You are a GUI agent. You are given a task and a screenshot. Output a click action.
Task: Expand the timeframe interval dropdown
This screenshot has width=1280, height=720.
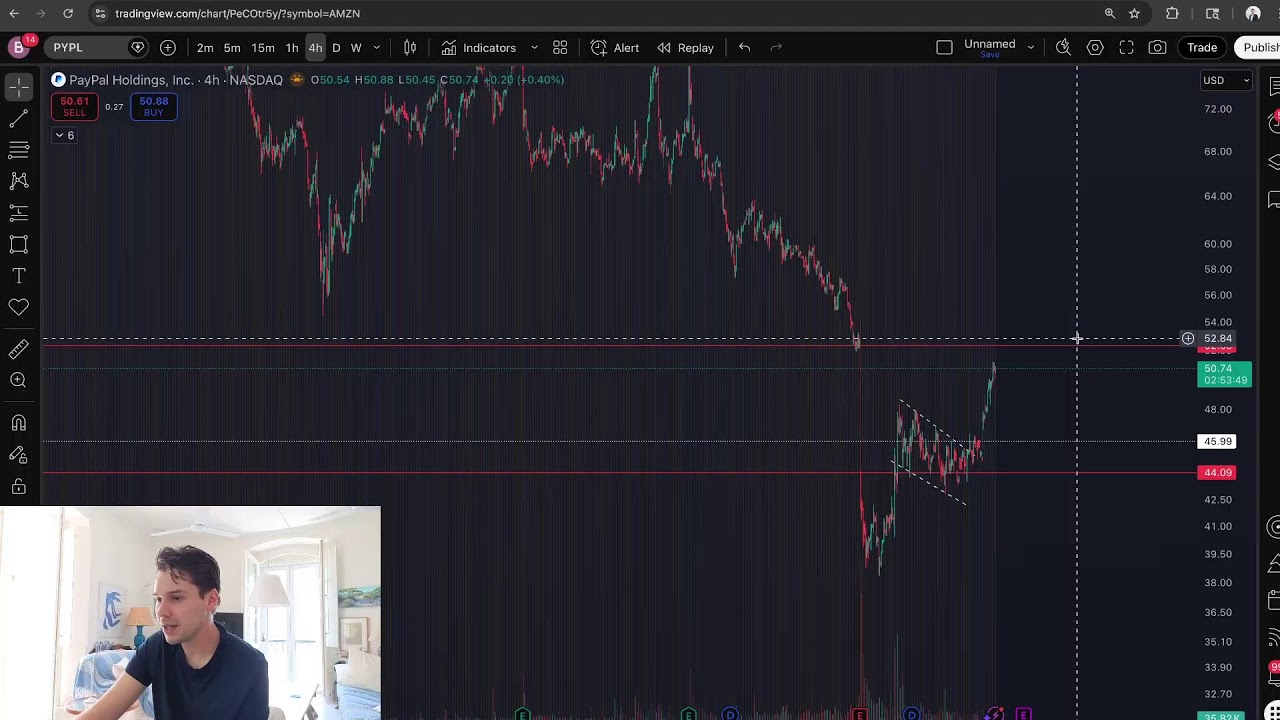377,47
